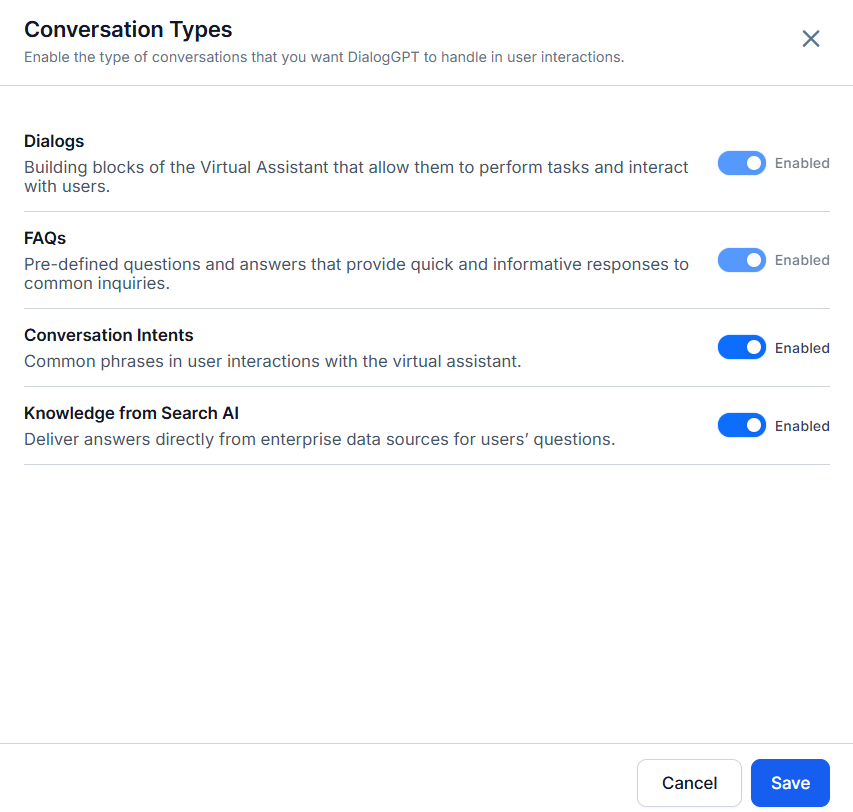Select the FAQs heading
Screen dimensions: 853x812
(x=45, y=238)
